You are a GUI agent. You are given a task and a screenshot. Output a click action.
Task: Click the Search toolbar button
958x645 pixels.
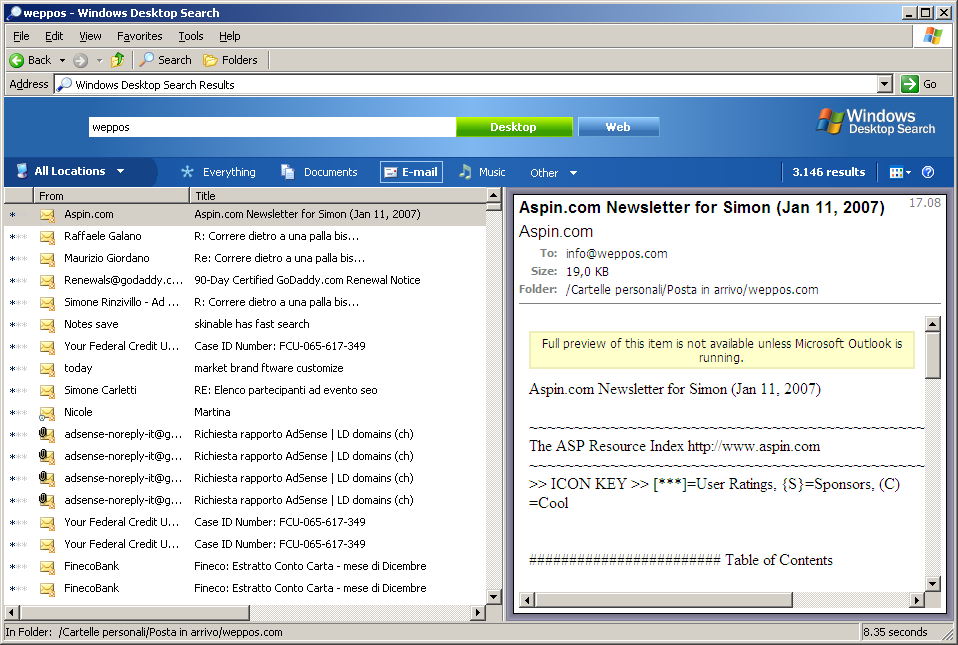pos(166,60)
